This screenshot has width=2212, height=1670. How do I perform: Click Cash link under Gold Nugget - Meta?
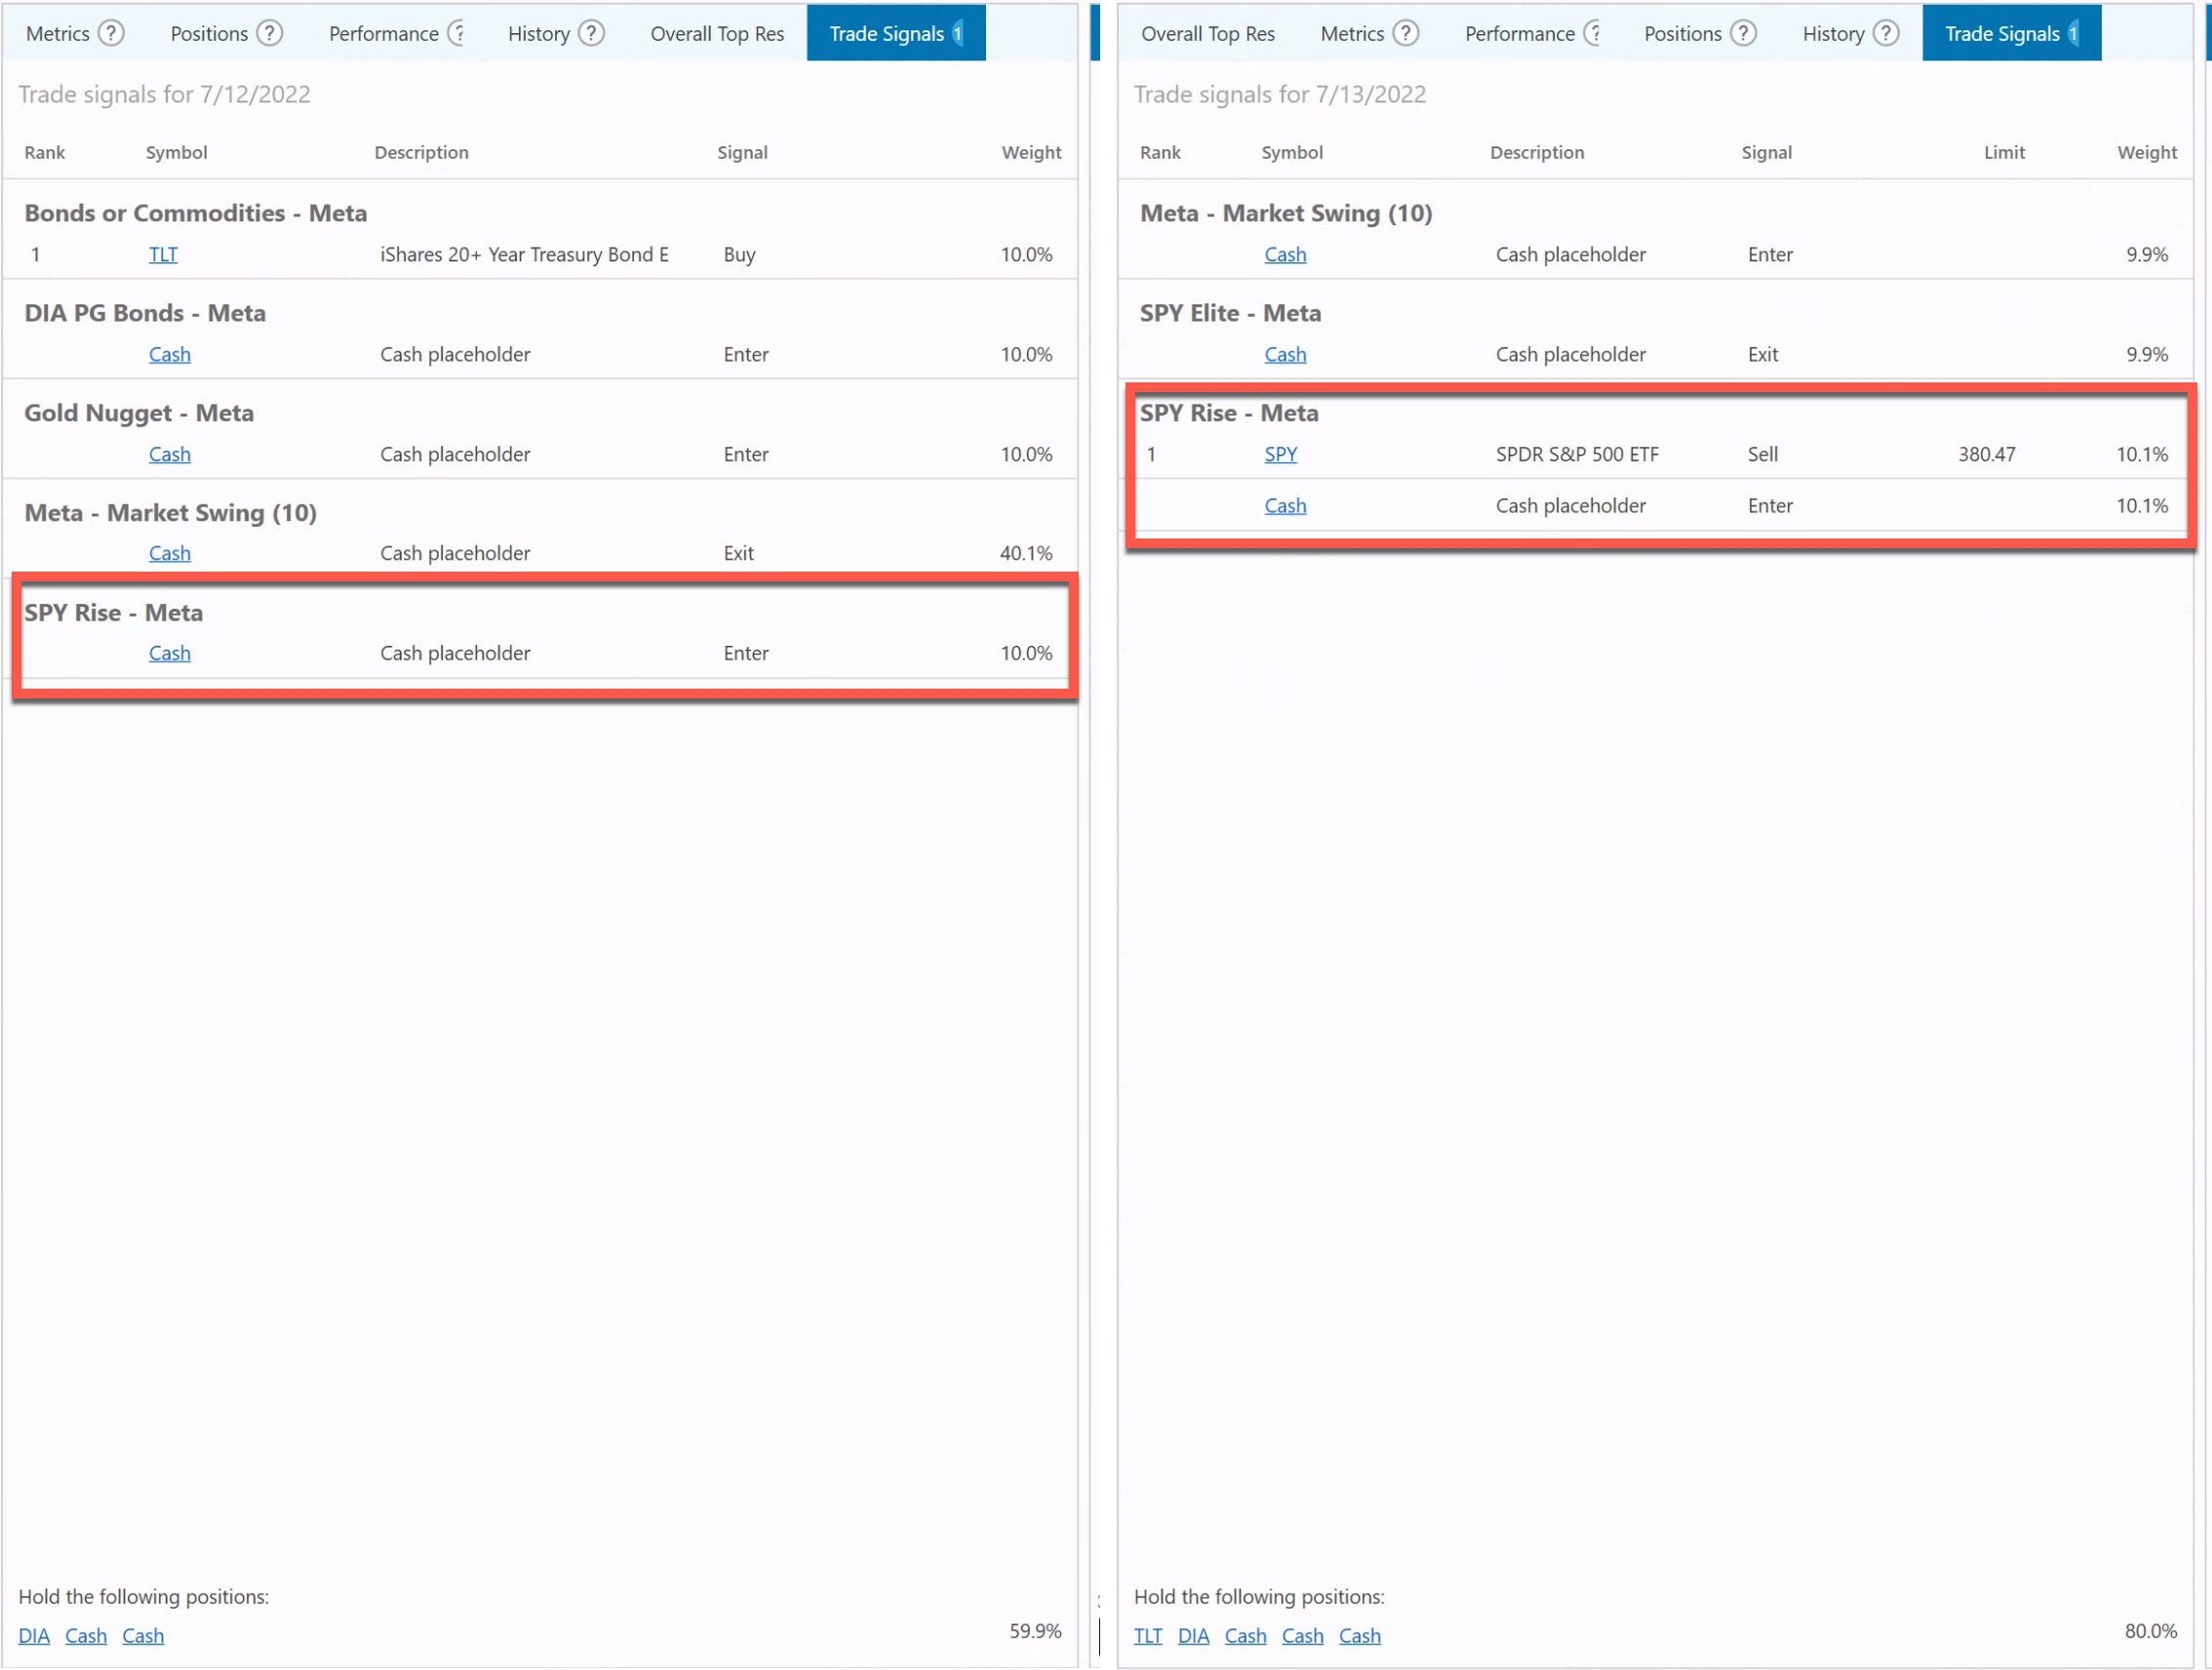(169, 454)
